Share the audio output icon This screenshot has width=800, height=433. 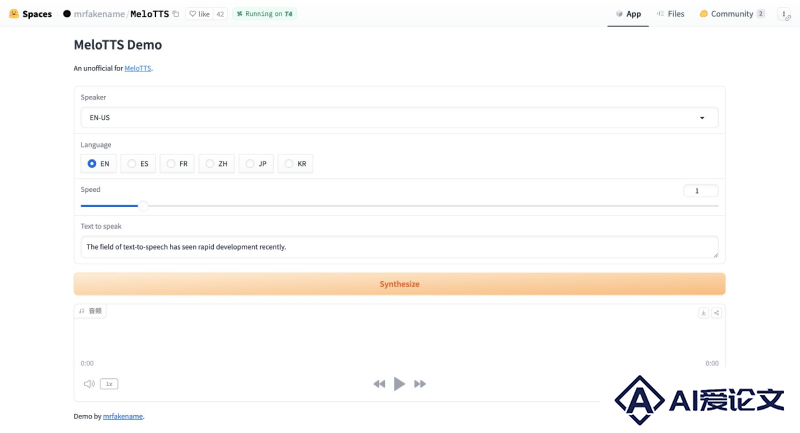(x=716, y=313)
